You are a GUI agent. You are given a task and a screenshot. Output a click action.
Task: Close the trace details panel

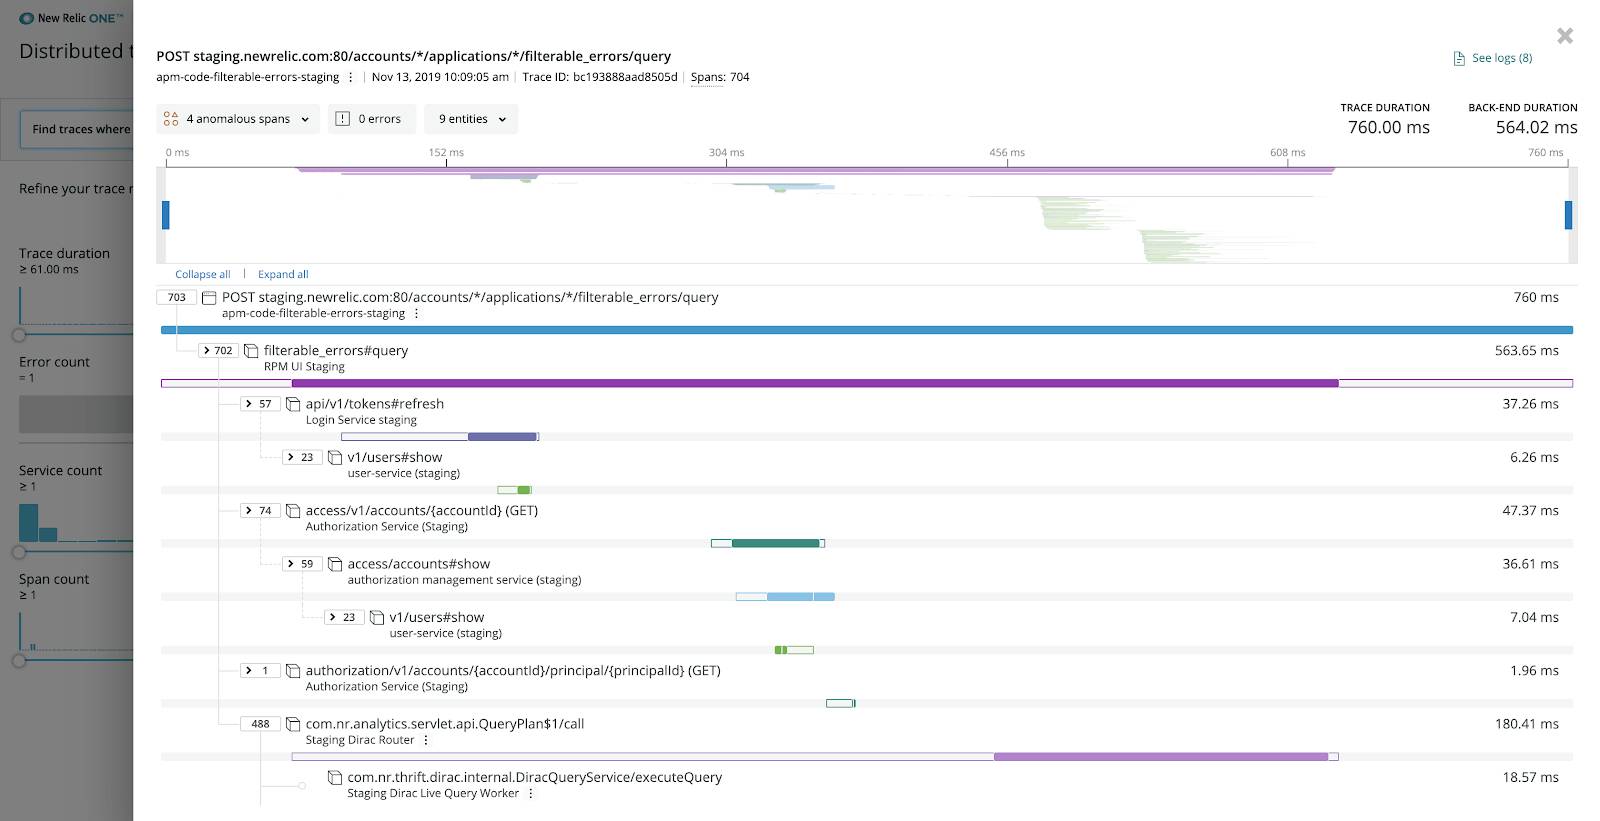1565,36
